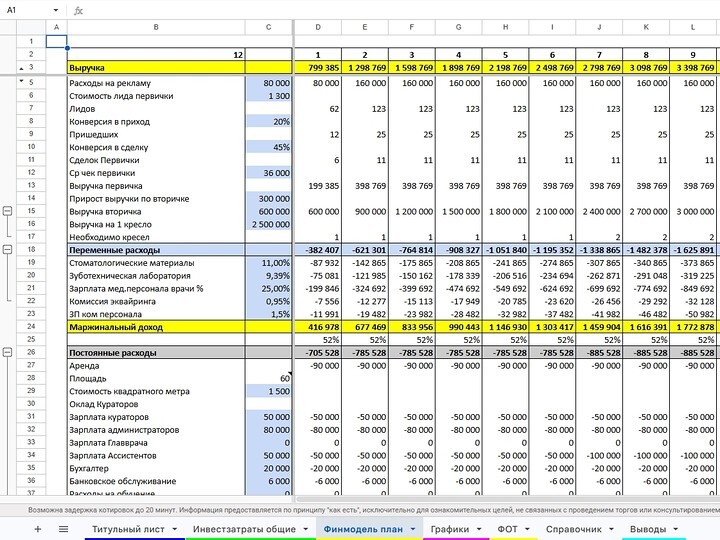This screenshot has width=720, height=540.
Task: Open the ФОТ sheet tab
Action: 507,529
